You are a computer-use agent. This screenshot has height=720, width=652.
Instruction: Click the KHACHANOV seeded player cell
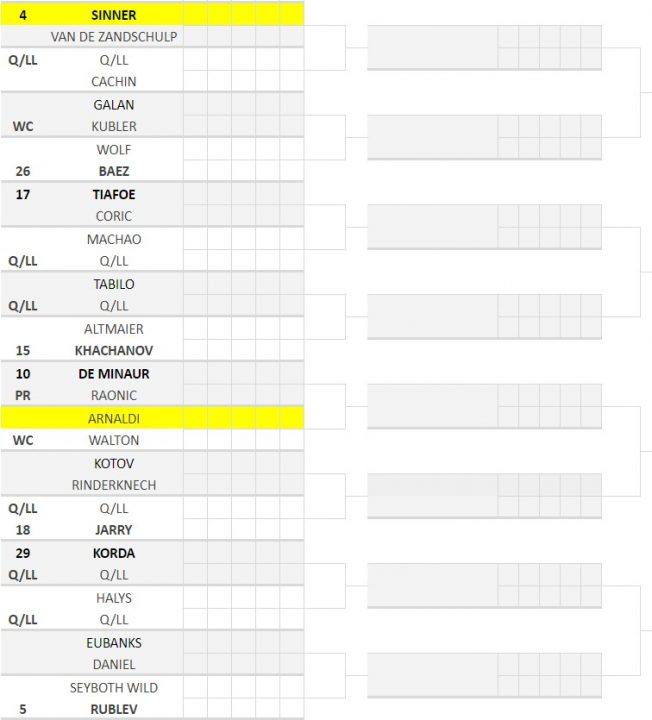(113, 351)
